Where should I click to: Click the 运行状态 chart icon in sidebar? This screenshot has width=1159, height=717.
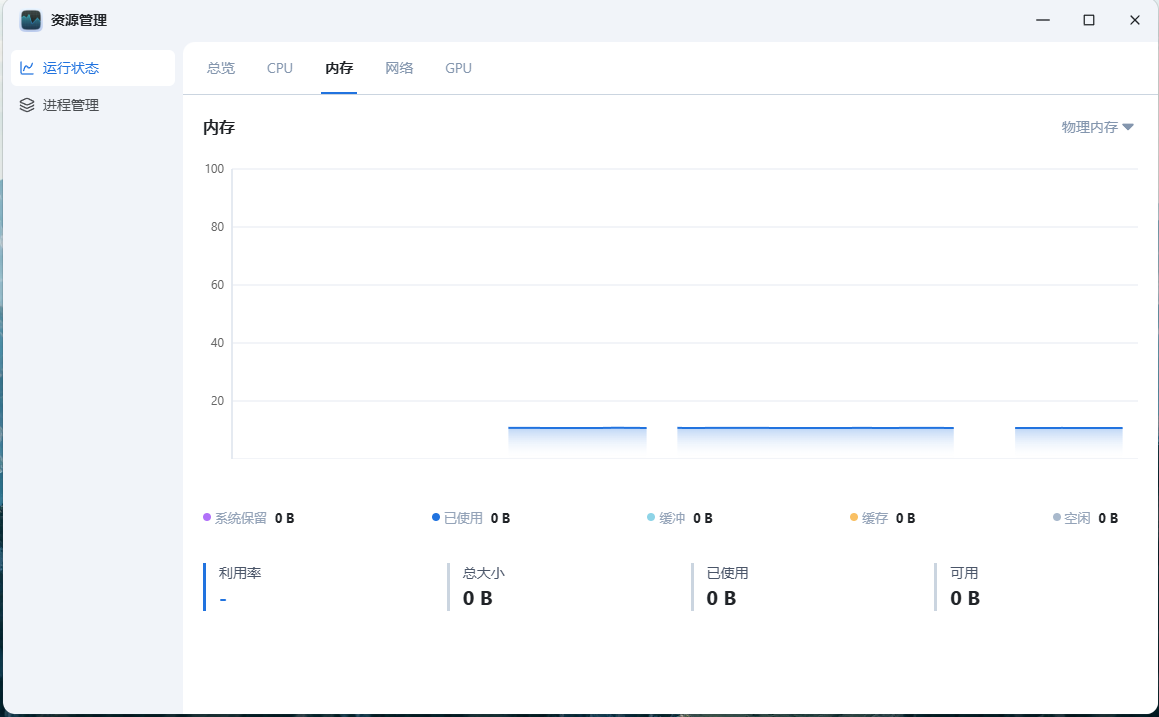[27, 68]
